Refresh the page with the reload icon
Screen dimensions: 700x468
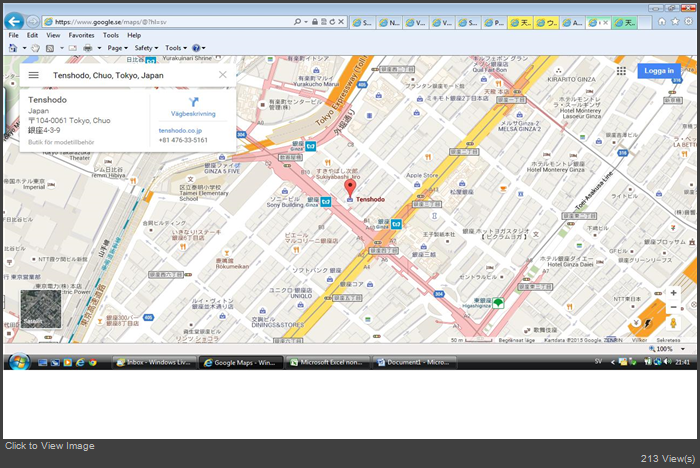click(x=332, y=21)
